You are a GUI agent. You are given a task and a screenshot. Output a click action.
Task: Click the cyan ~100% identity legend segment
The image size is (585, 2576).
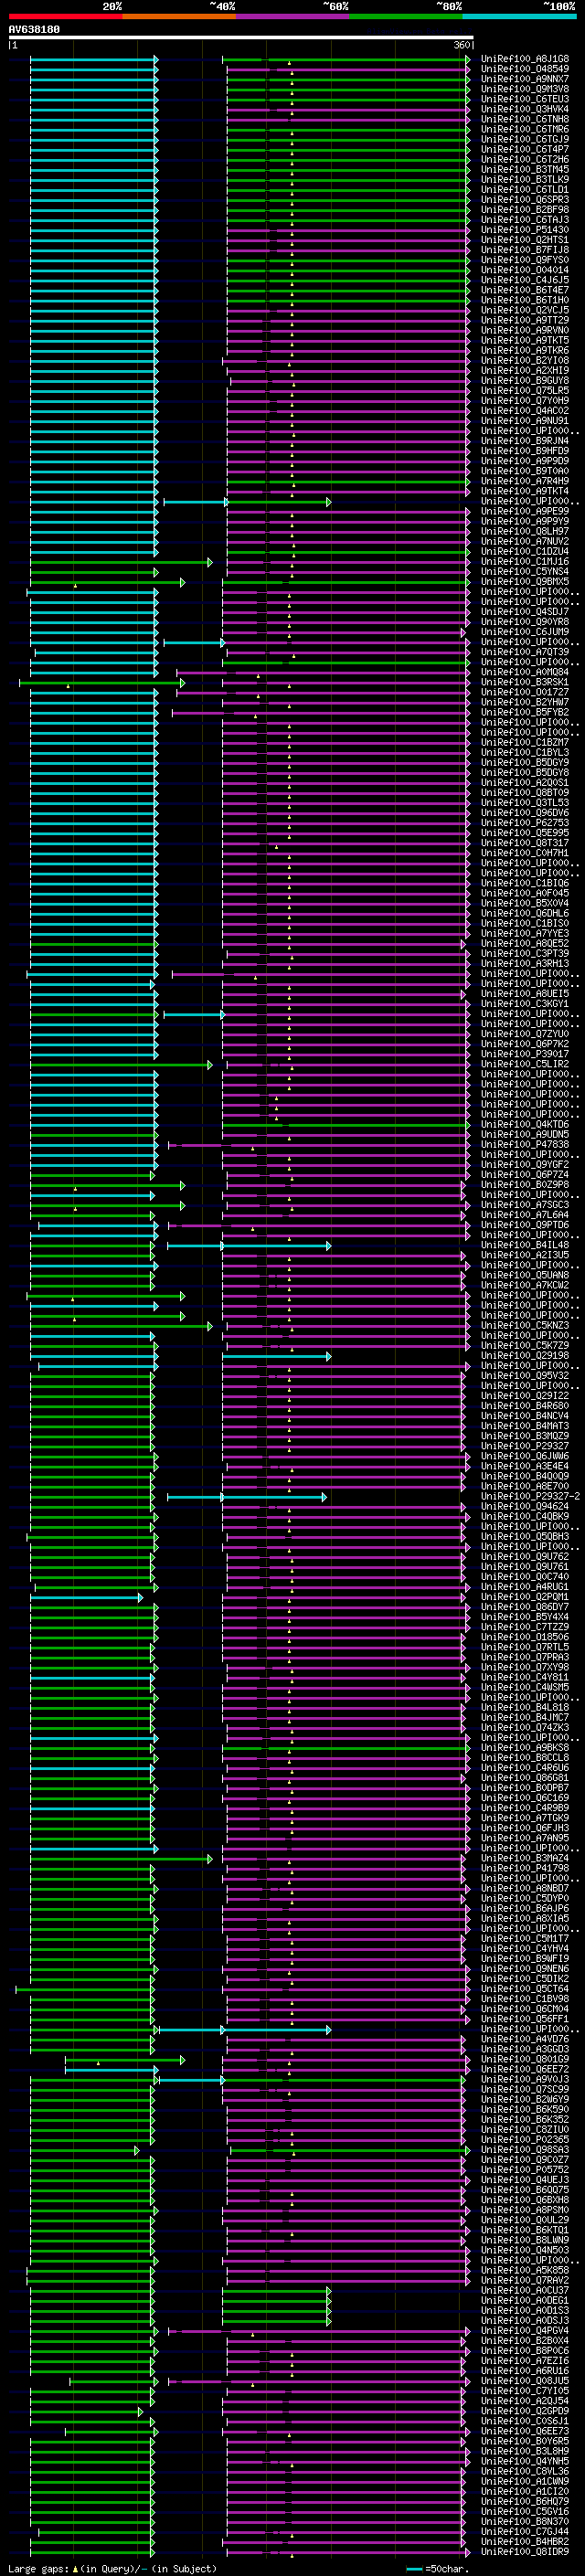click(519, 16)
